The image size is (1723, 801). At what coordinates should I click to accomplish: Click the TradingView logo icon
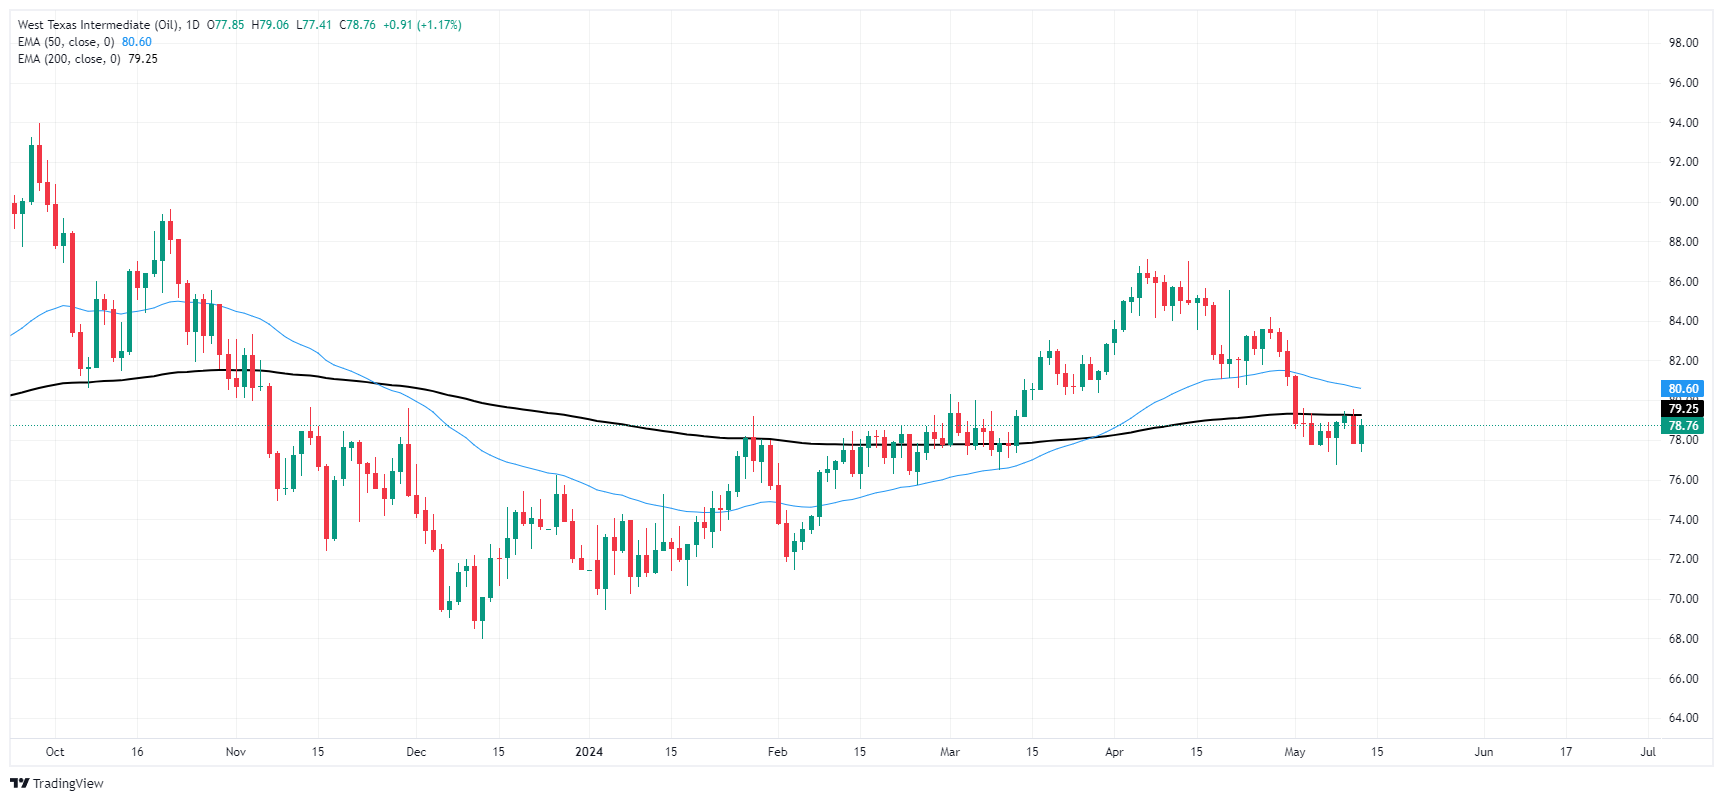coord(19,783)
